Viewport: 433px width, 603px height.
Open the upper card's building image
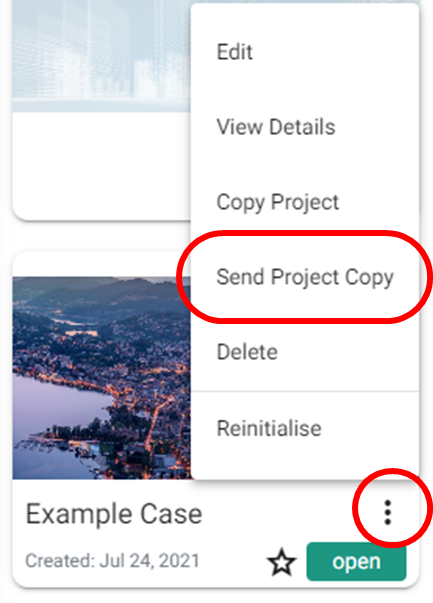pyautogui.click(x=102, y=56)
